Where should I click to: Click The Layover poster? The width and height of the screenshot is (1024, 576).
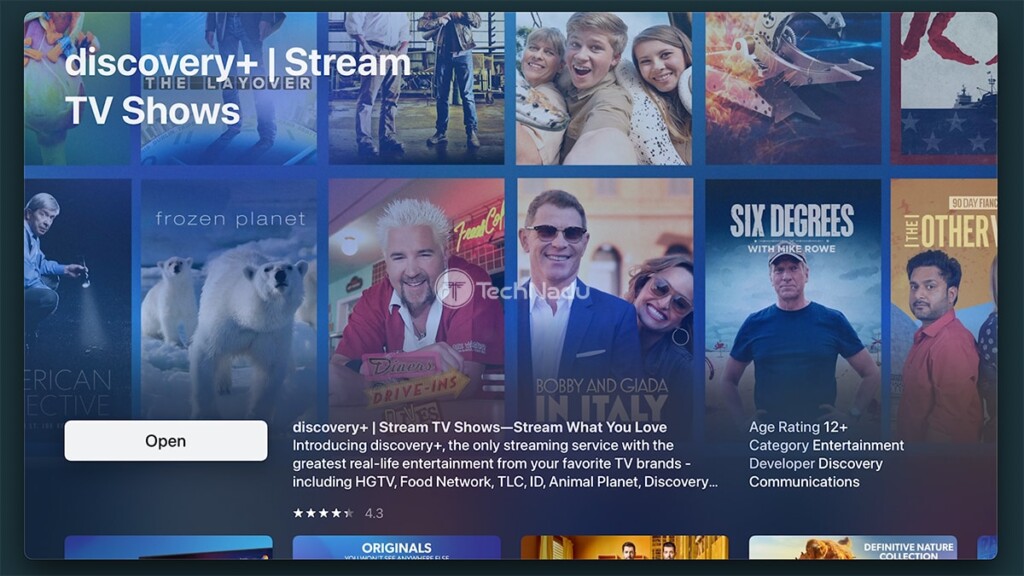tap(229, 88)
